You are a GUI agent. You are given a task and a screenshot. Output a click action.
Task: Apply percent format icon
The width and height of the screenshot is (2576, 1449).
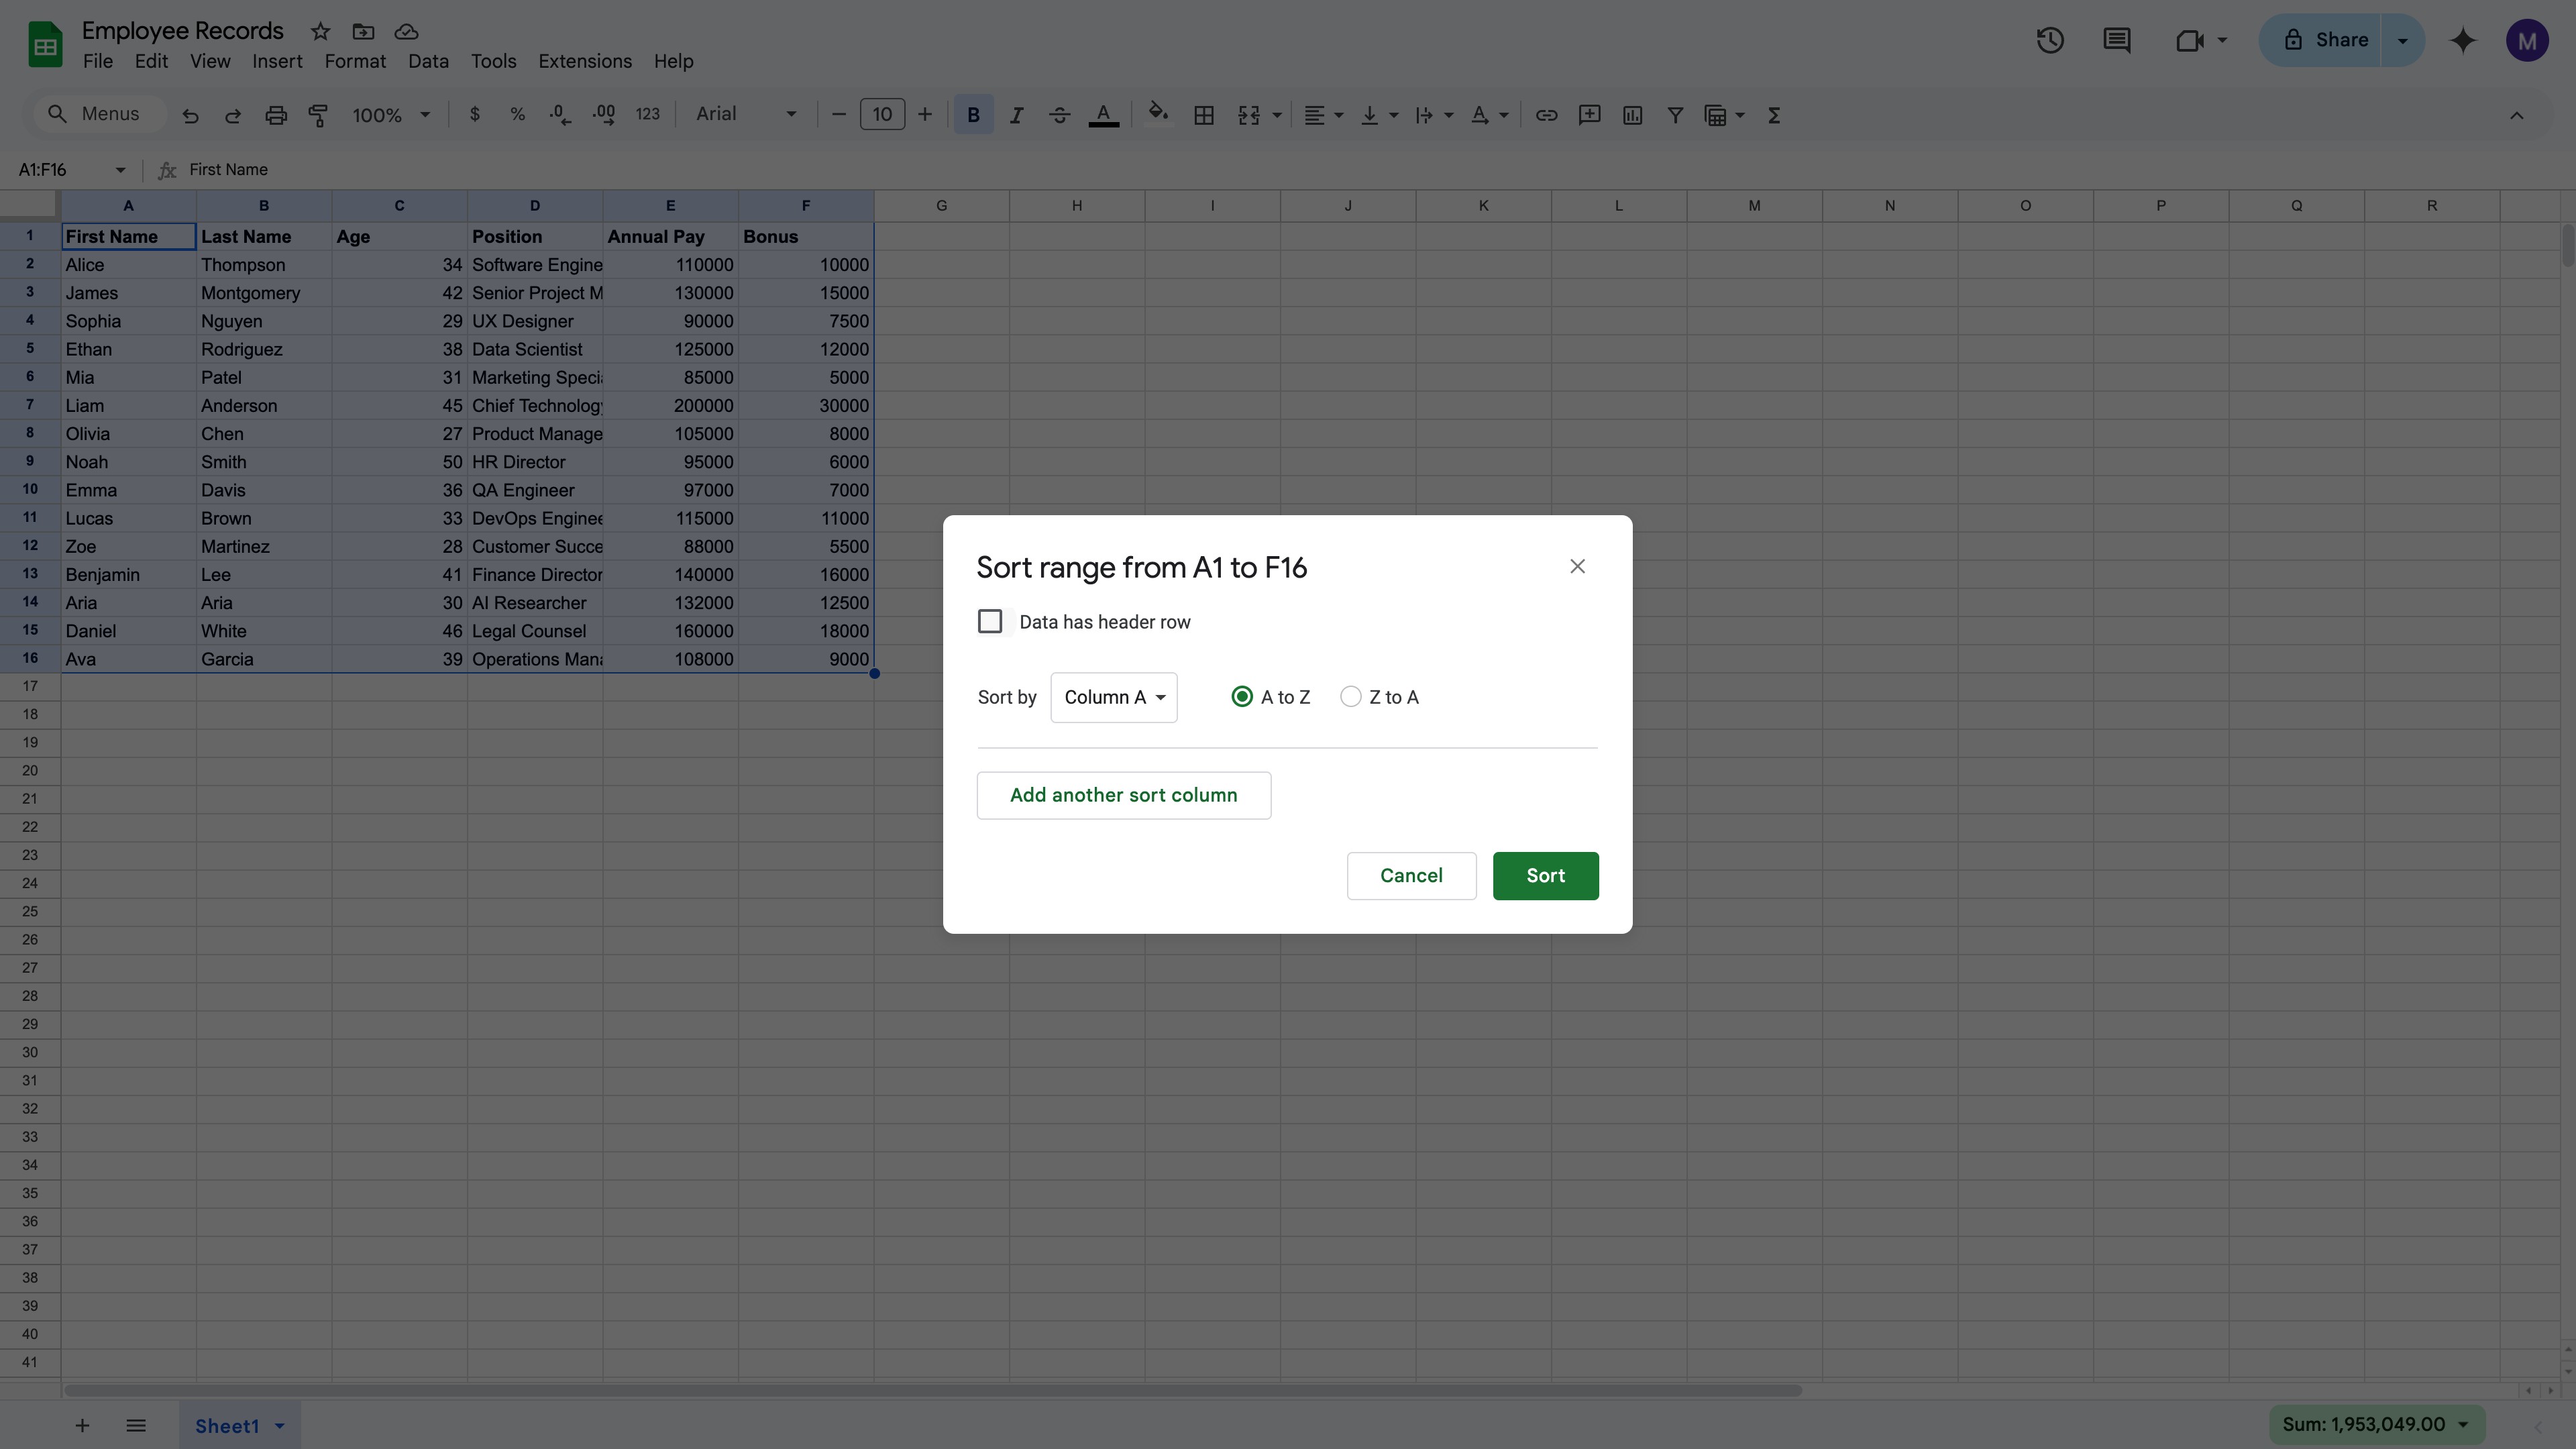click(x=517, y=114)
